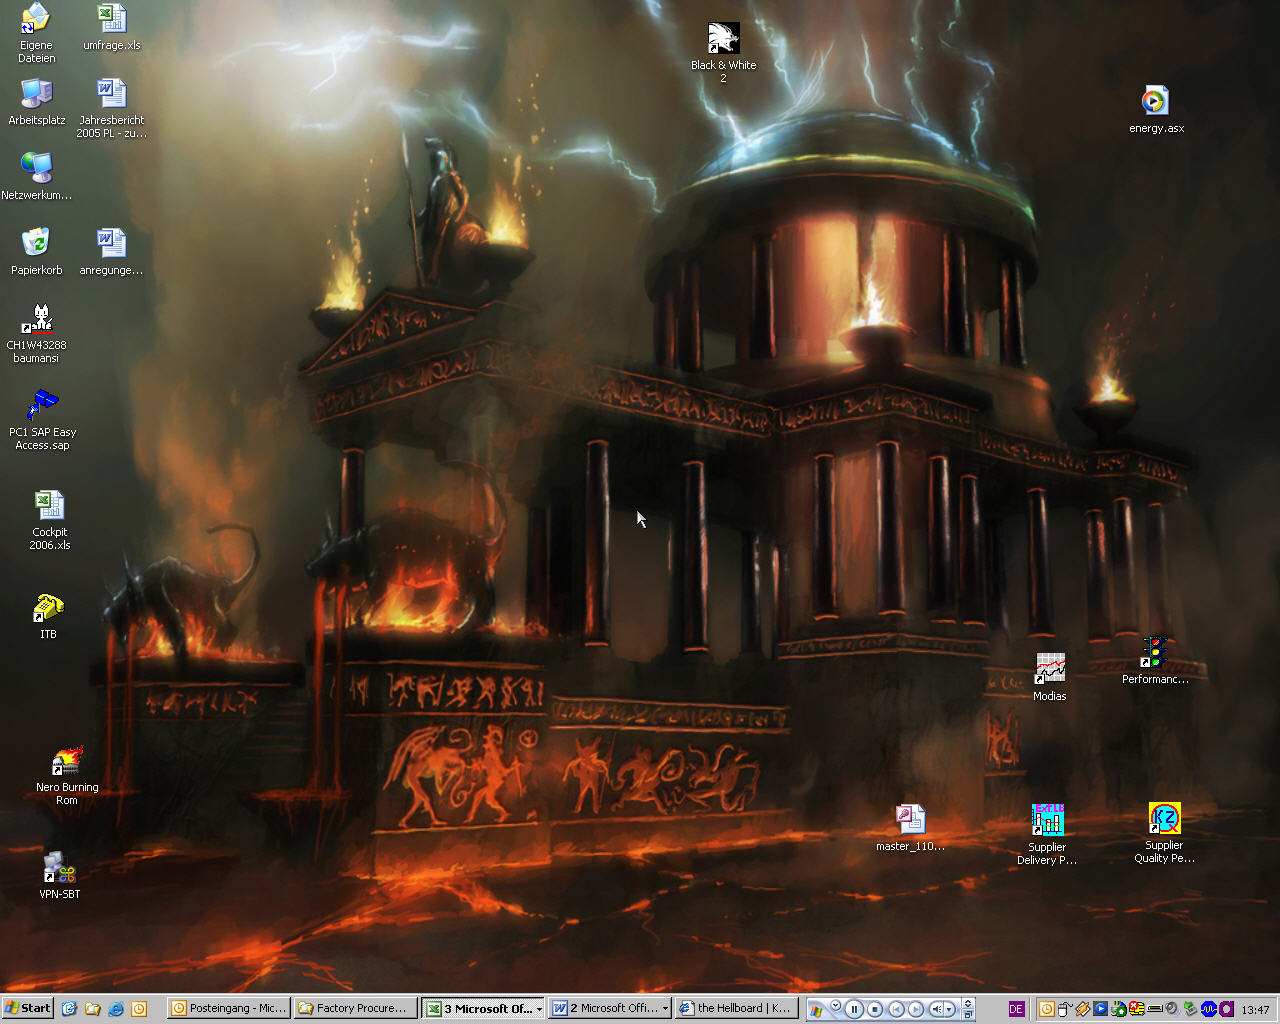
Task: Stop playback in Media Player toolbar
Action: 874,1009
